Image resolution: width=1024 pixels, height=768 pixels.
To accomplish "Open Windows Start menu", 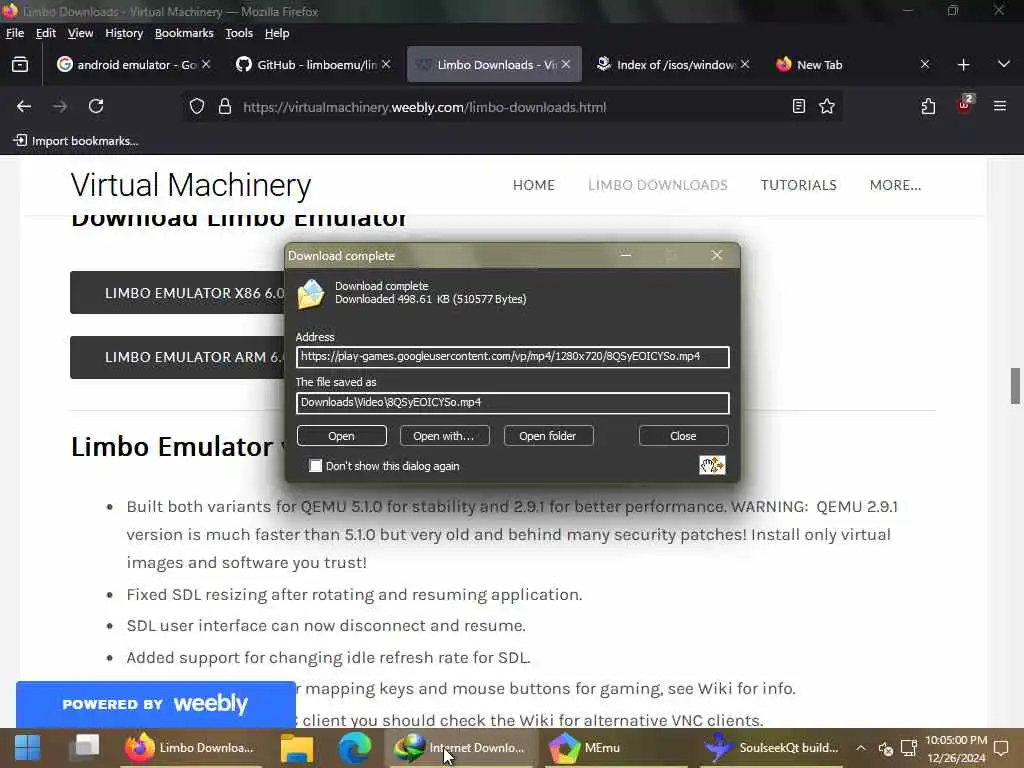I will (x=27, y=748).
